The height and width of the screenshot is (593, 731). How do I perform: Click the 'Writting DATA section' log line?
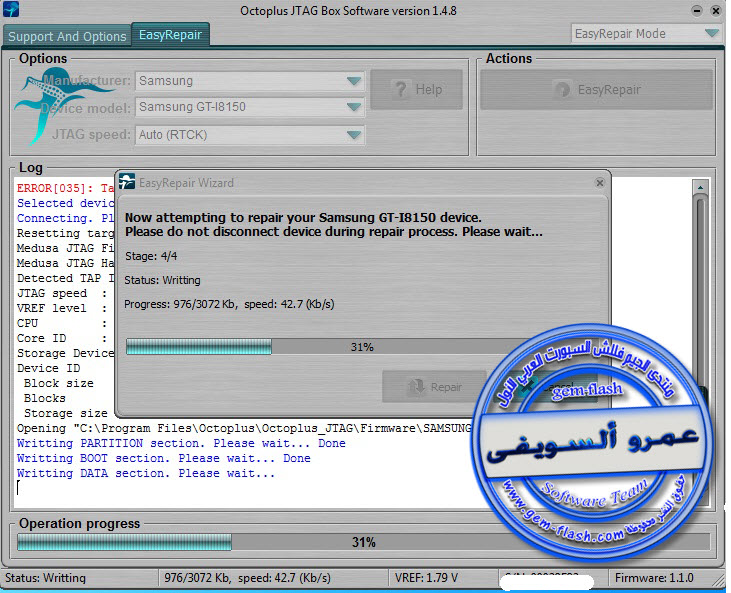146,473
